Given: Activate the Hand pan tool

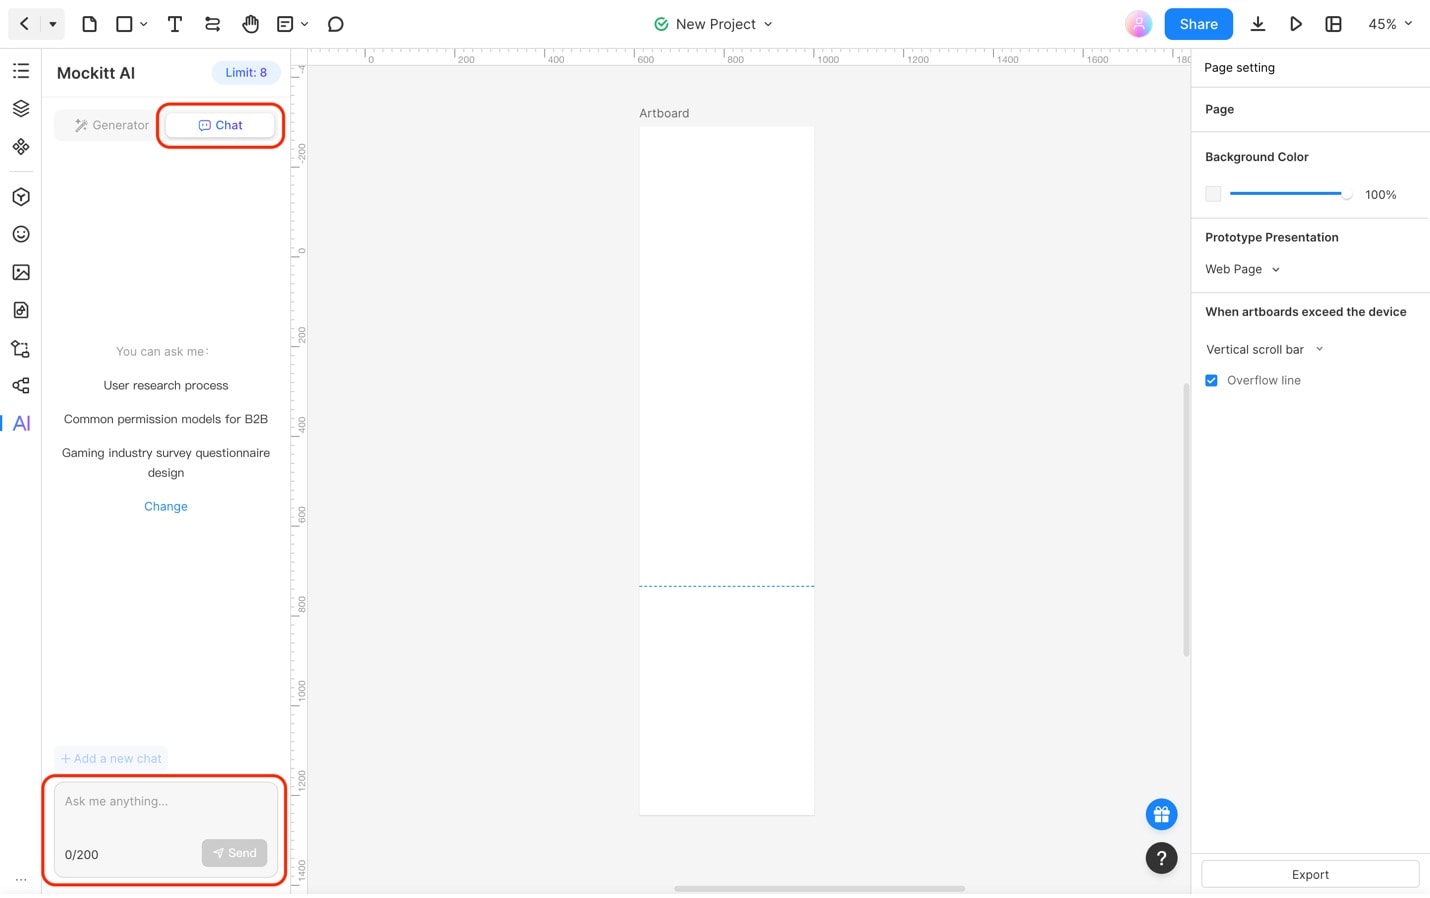Looking at the screenshot, I should point(250,24).
